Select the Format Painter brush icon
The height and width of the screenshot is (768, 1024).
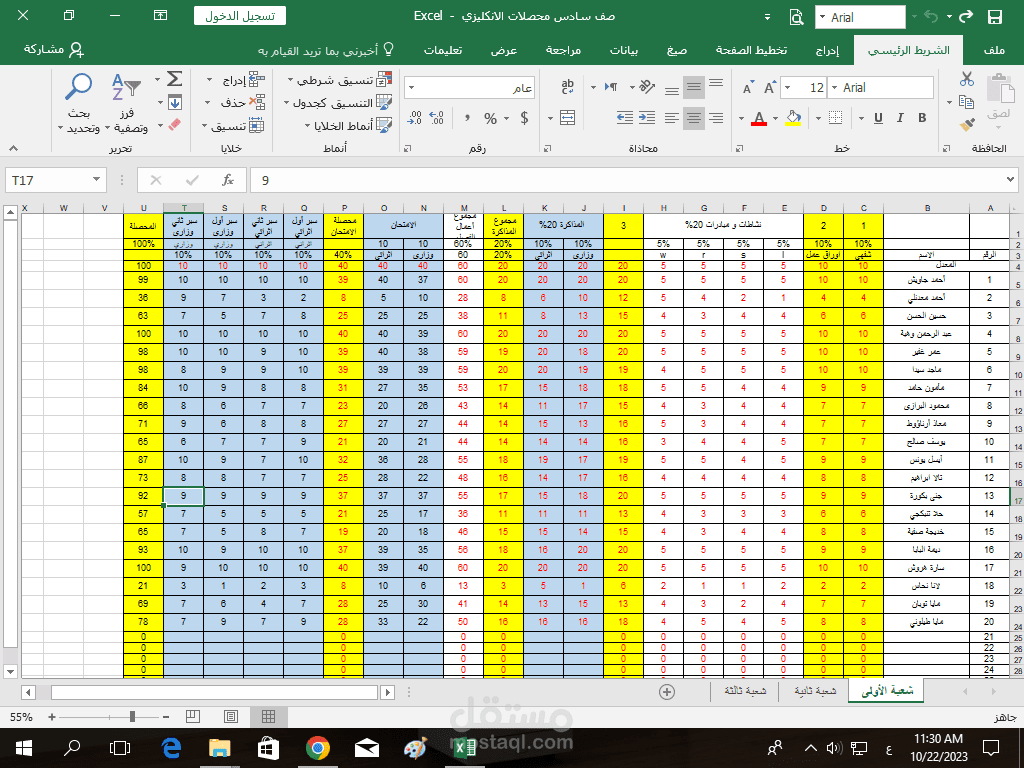(967, 124)
